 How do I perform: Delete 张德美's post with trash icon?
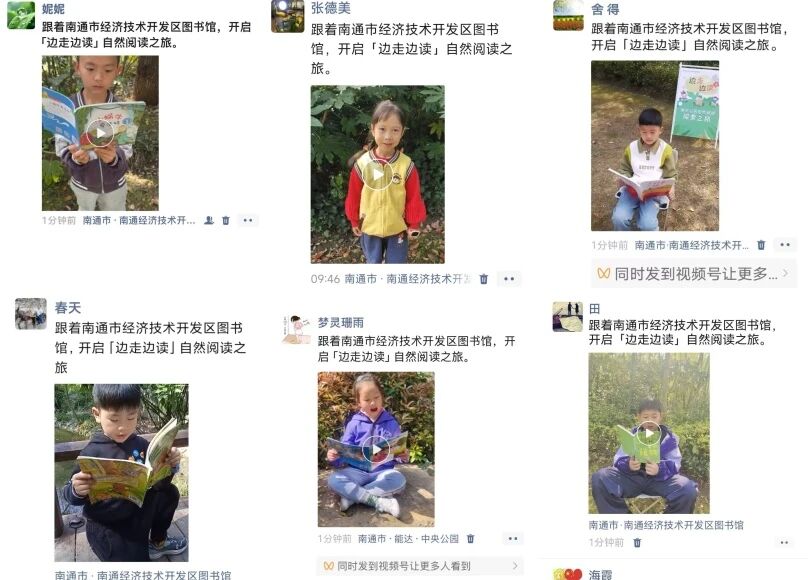[x=483, y=279]
